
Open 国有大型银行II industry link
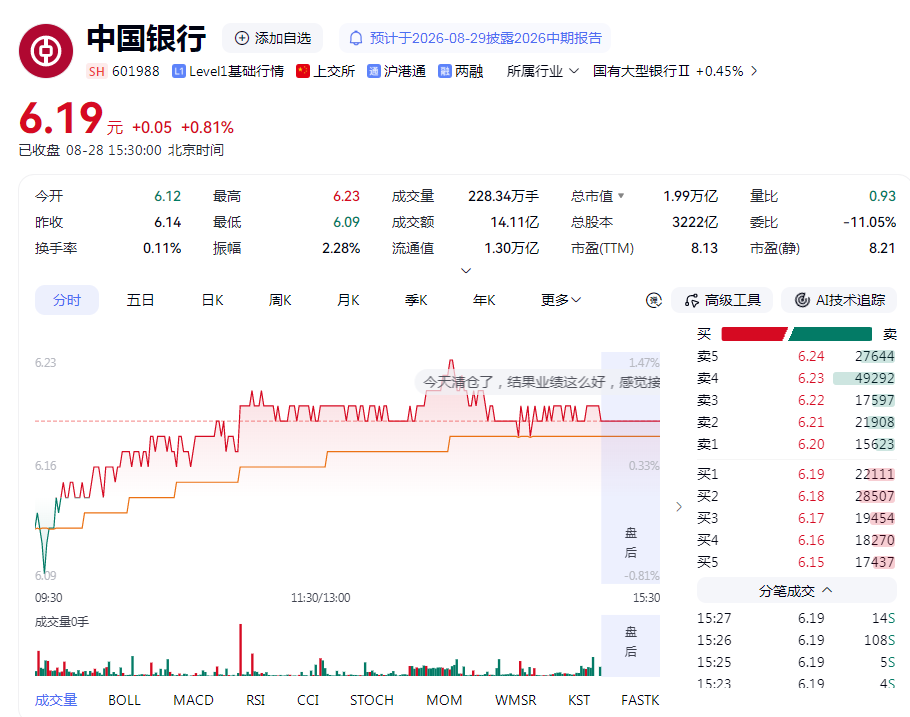[x=641, y=71]
